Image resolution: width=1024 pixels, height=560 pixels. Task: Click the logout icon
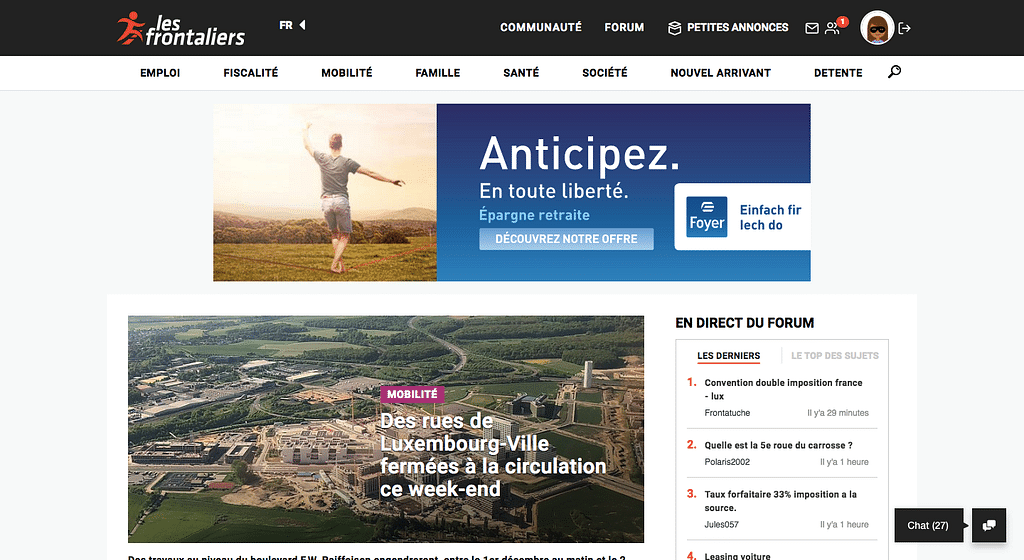pyautogui.click(x=905, y=28)
